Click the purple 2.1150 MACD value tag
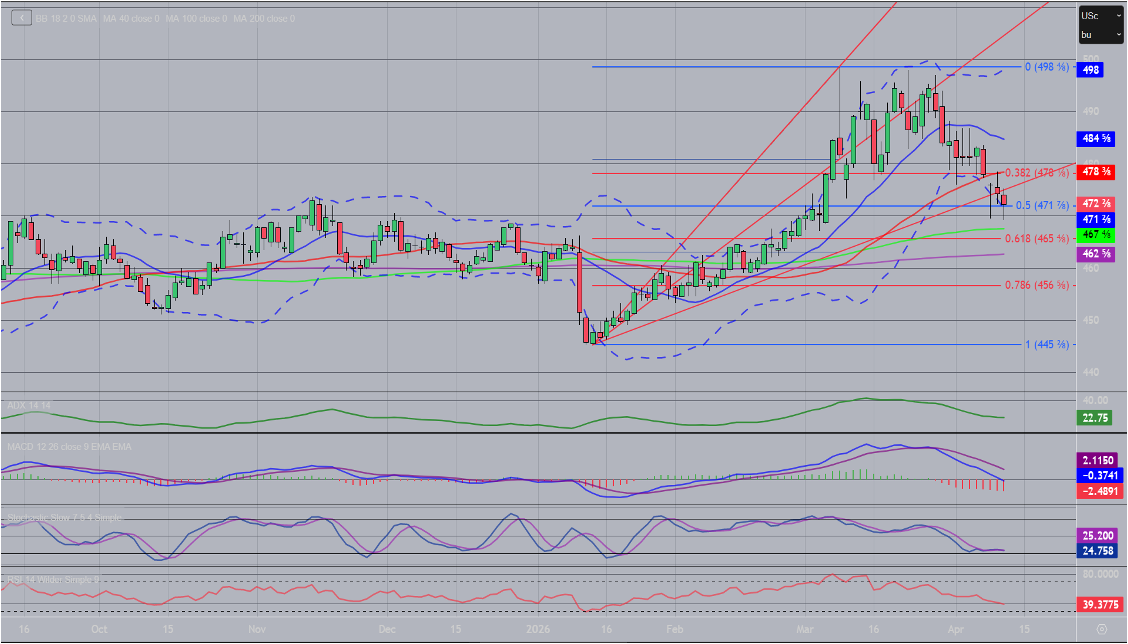The height and width of the screenshot is (644, 1128). (1094, 460)
